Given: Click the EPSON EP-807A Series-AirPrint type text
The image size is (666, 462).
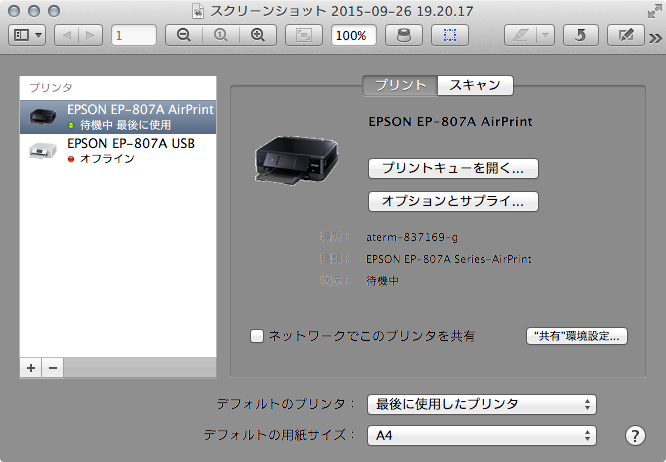Looking at the screenshot, I should tap(449, 259).
